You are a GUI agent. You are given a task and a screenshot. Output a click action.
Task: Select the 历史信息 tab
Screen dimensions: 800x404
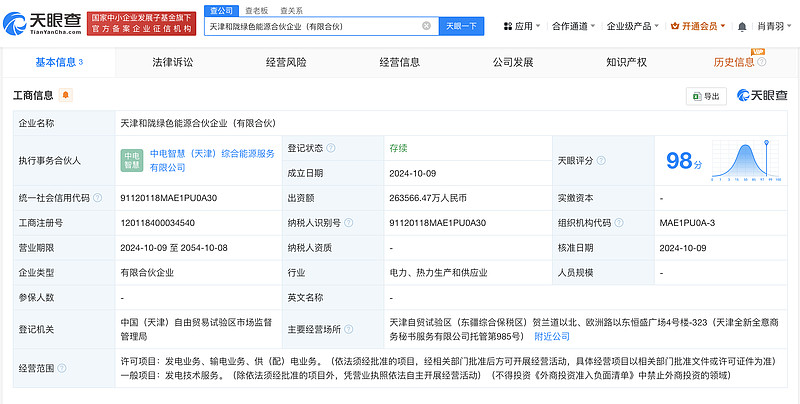(734, 62)
